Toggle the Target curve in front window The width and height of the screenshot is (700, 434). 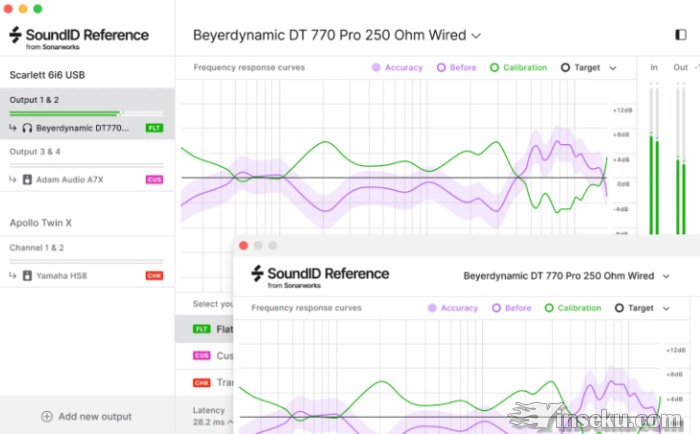[x=634, y=308]
